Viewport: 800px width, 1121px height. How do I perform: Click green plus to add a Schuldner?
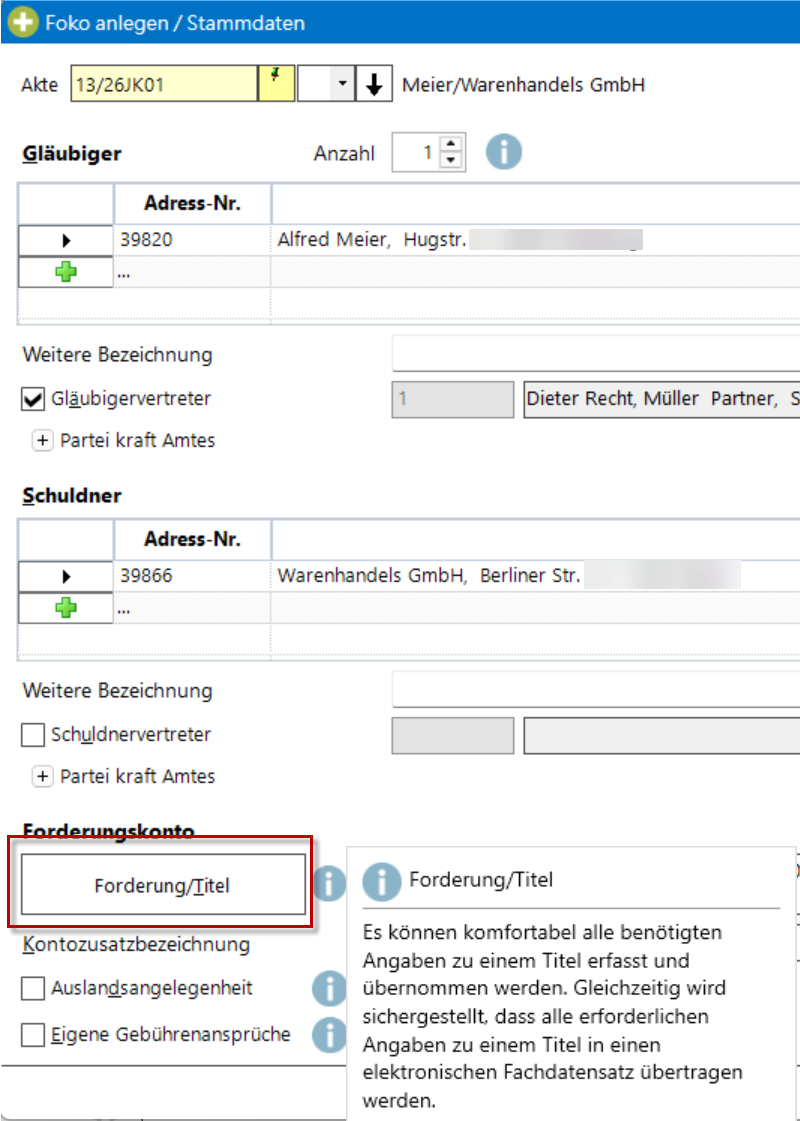click(66, 607)
